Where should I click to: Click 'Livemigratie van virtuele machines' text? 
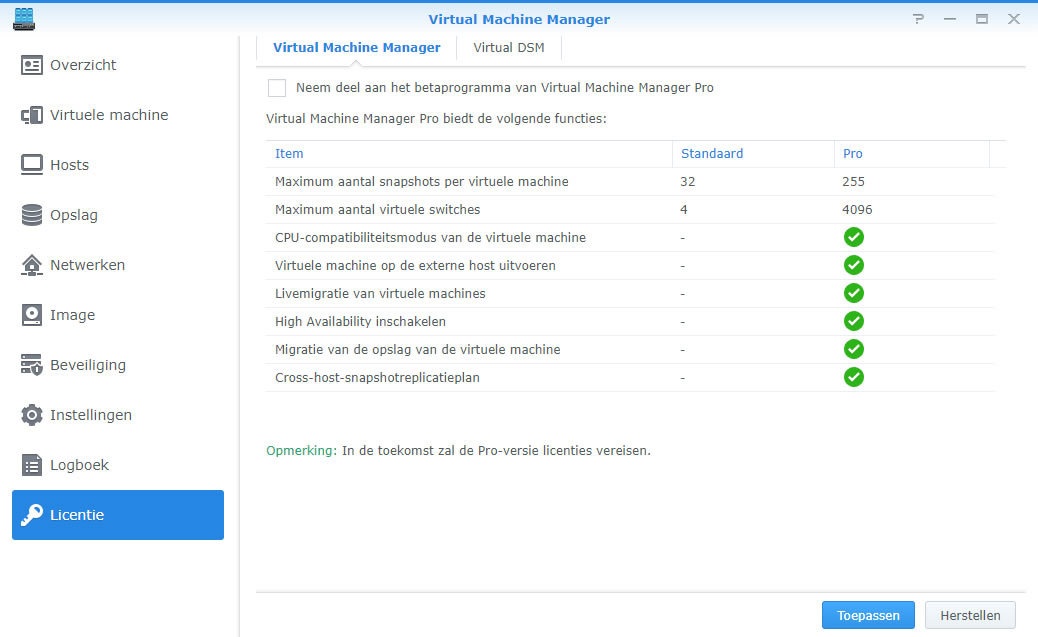point(380,293)
